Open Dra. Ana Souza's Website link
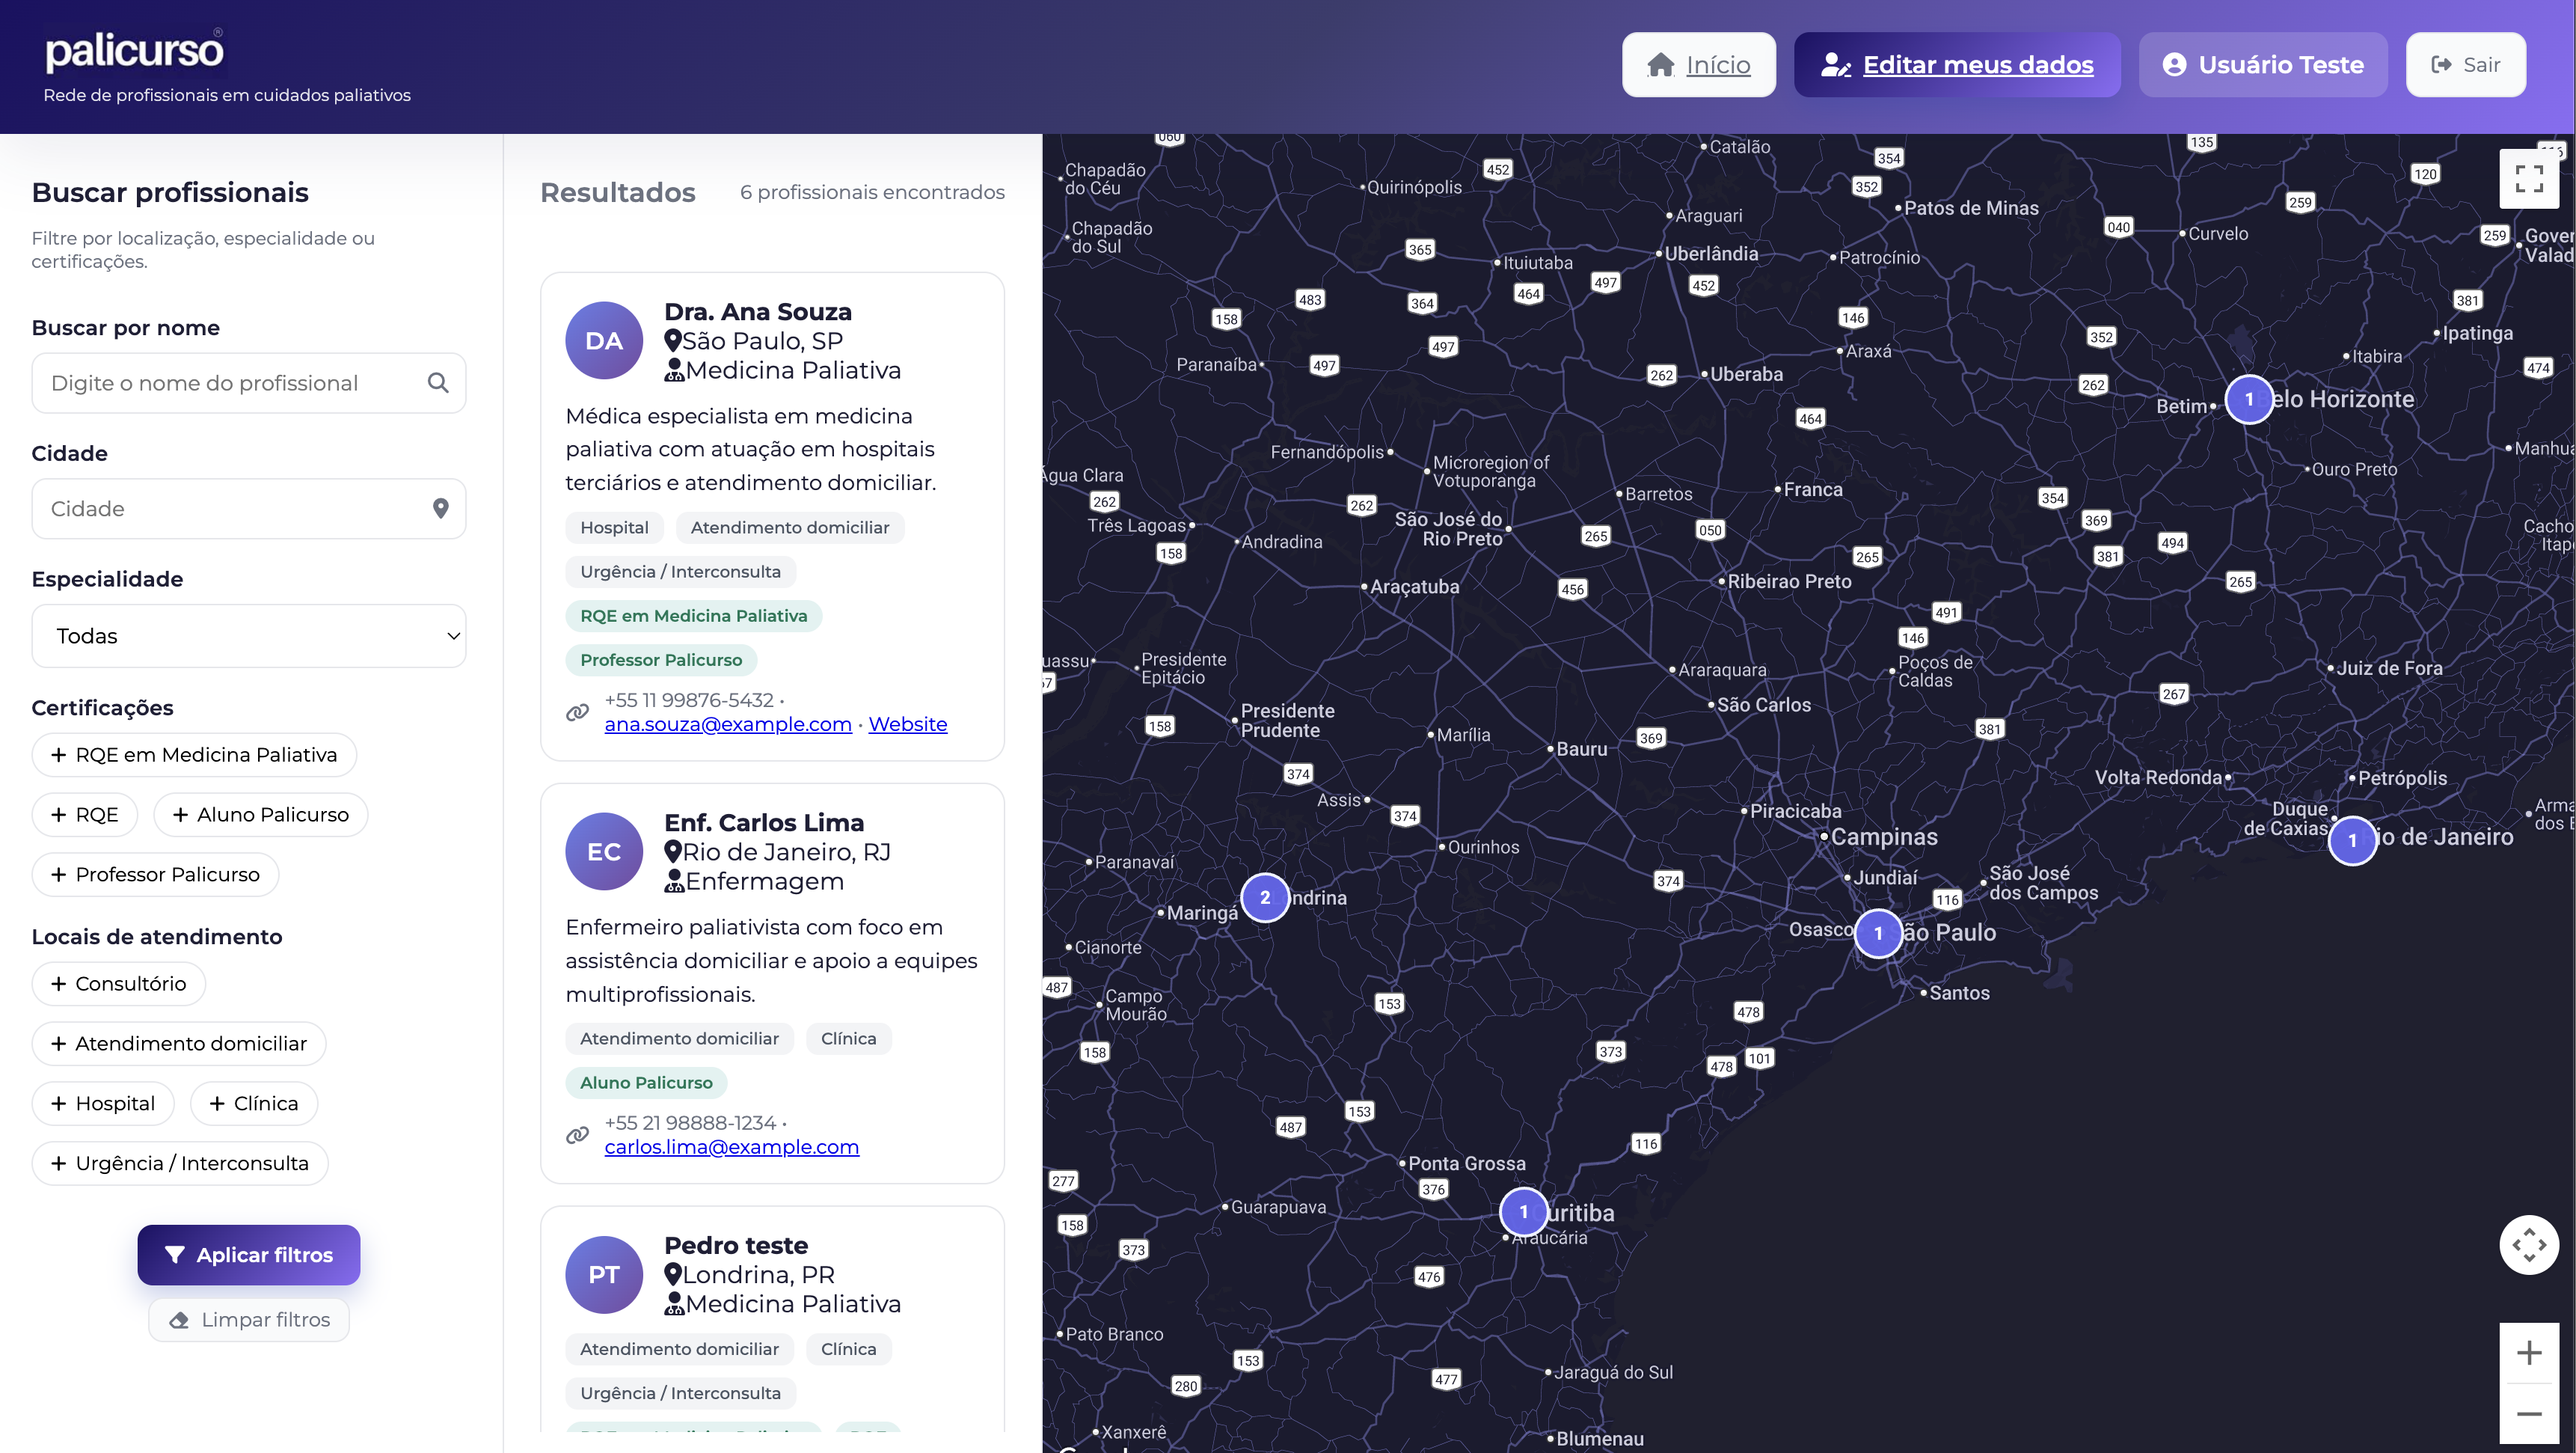The width and height of the screenshot is (2576, 1453). 907,724
